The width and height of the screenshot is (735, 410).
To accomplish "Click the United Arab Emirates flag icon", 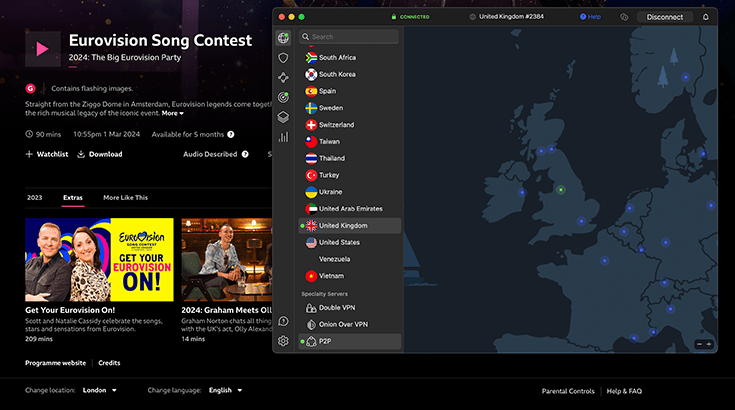I will 311,209.
